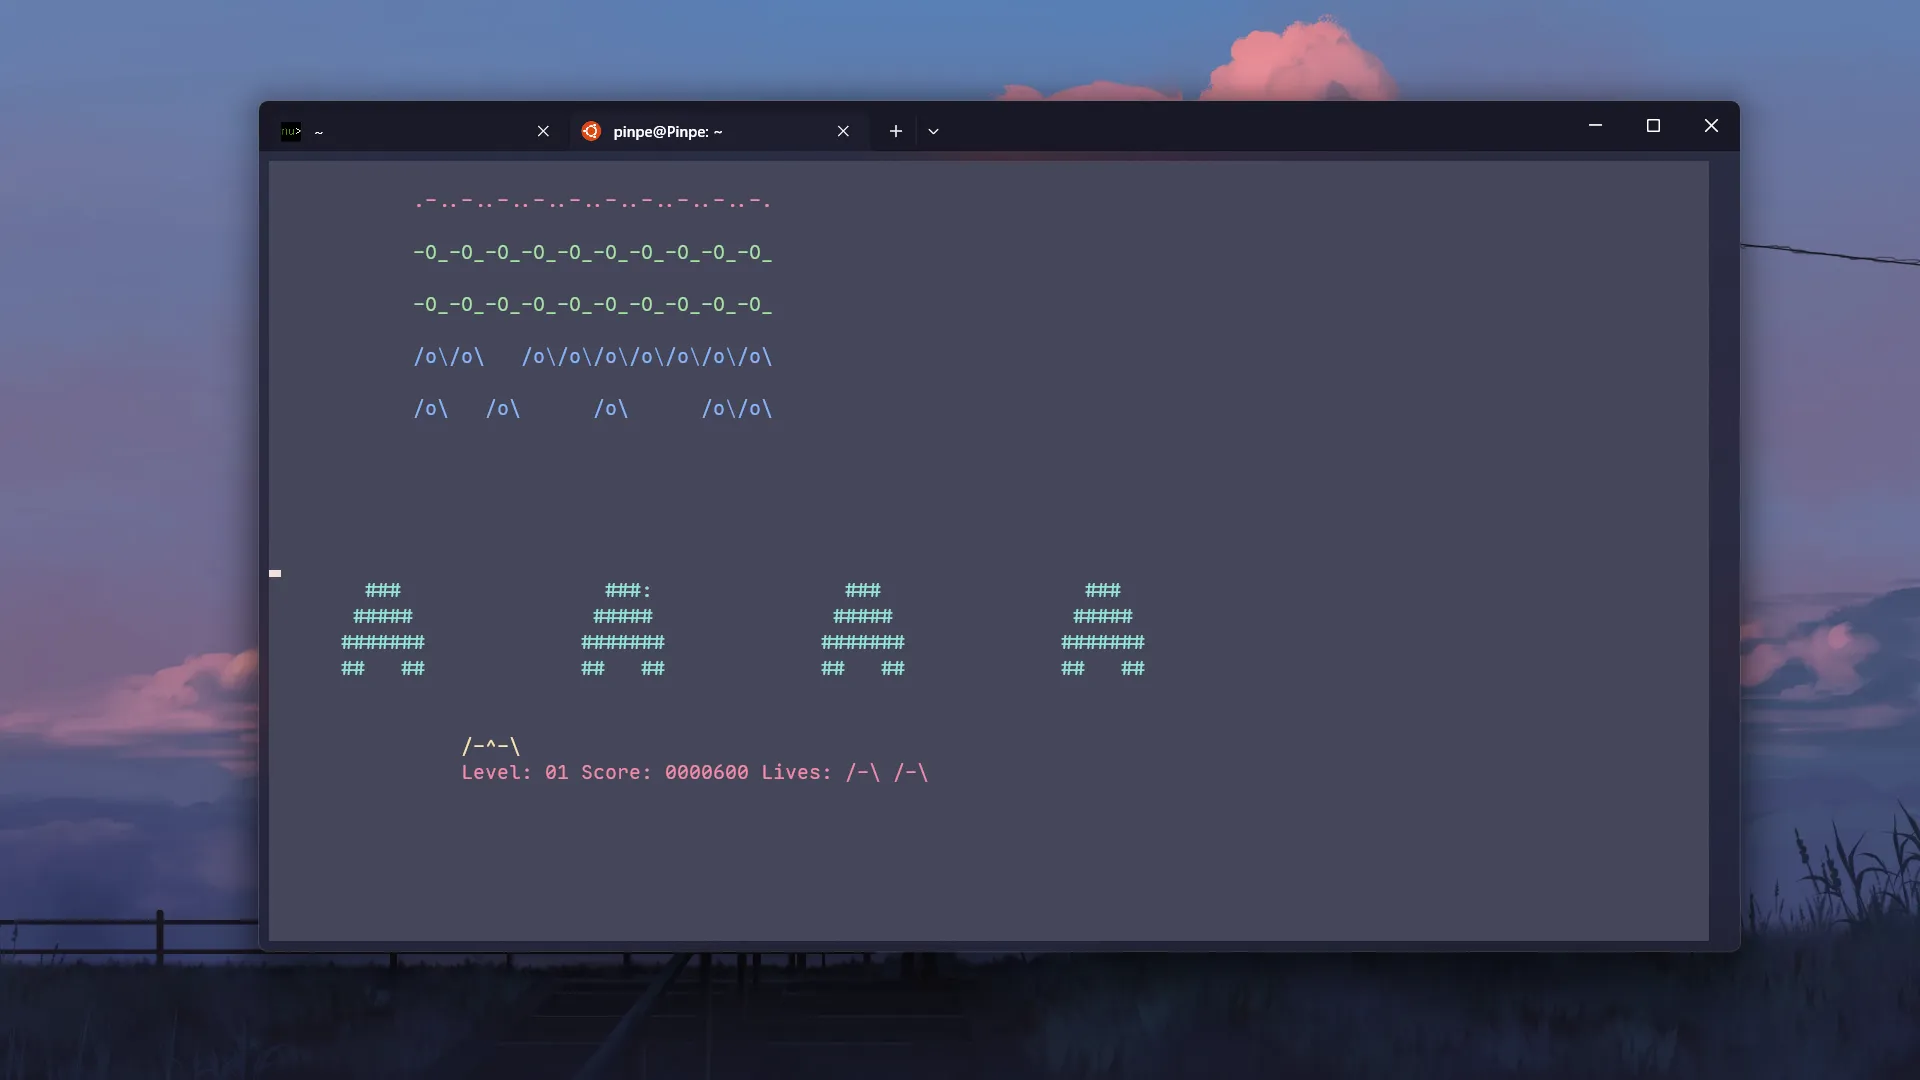Click the Level: 01 indicator
Screen dimensions: 1920x1080
click(x=514, y=772)
